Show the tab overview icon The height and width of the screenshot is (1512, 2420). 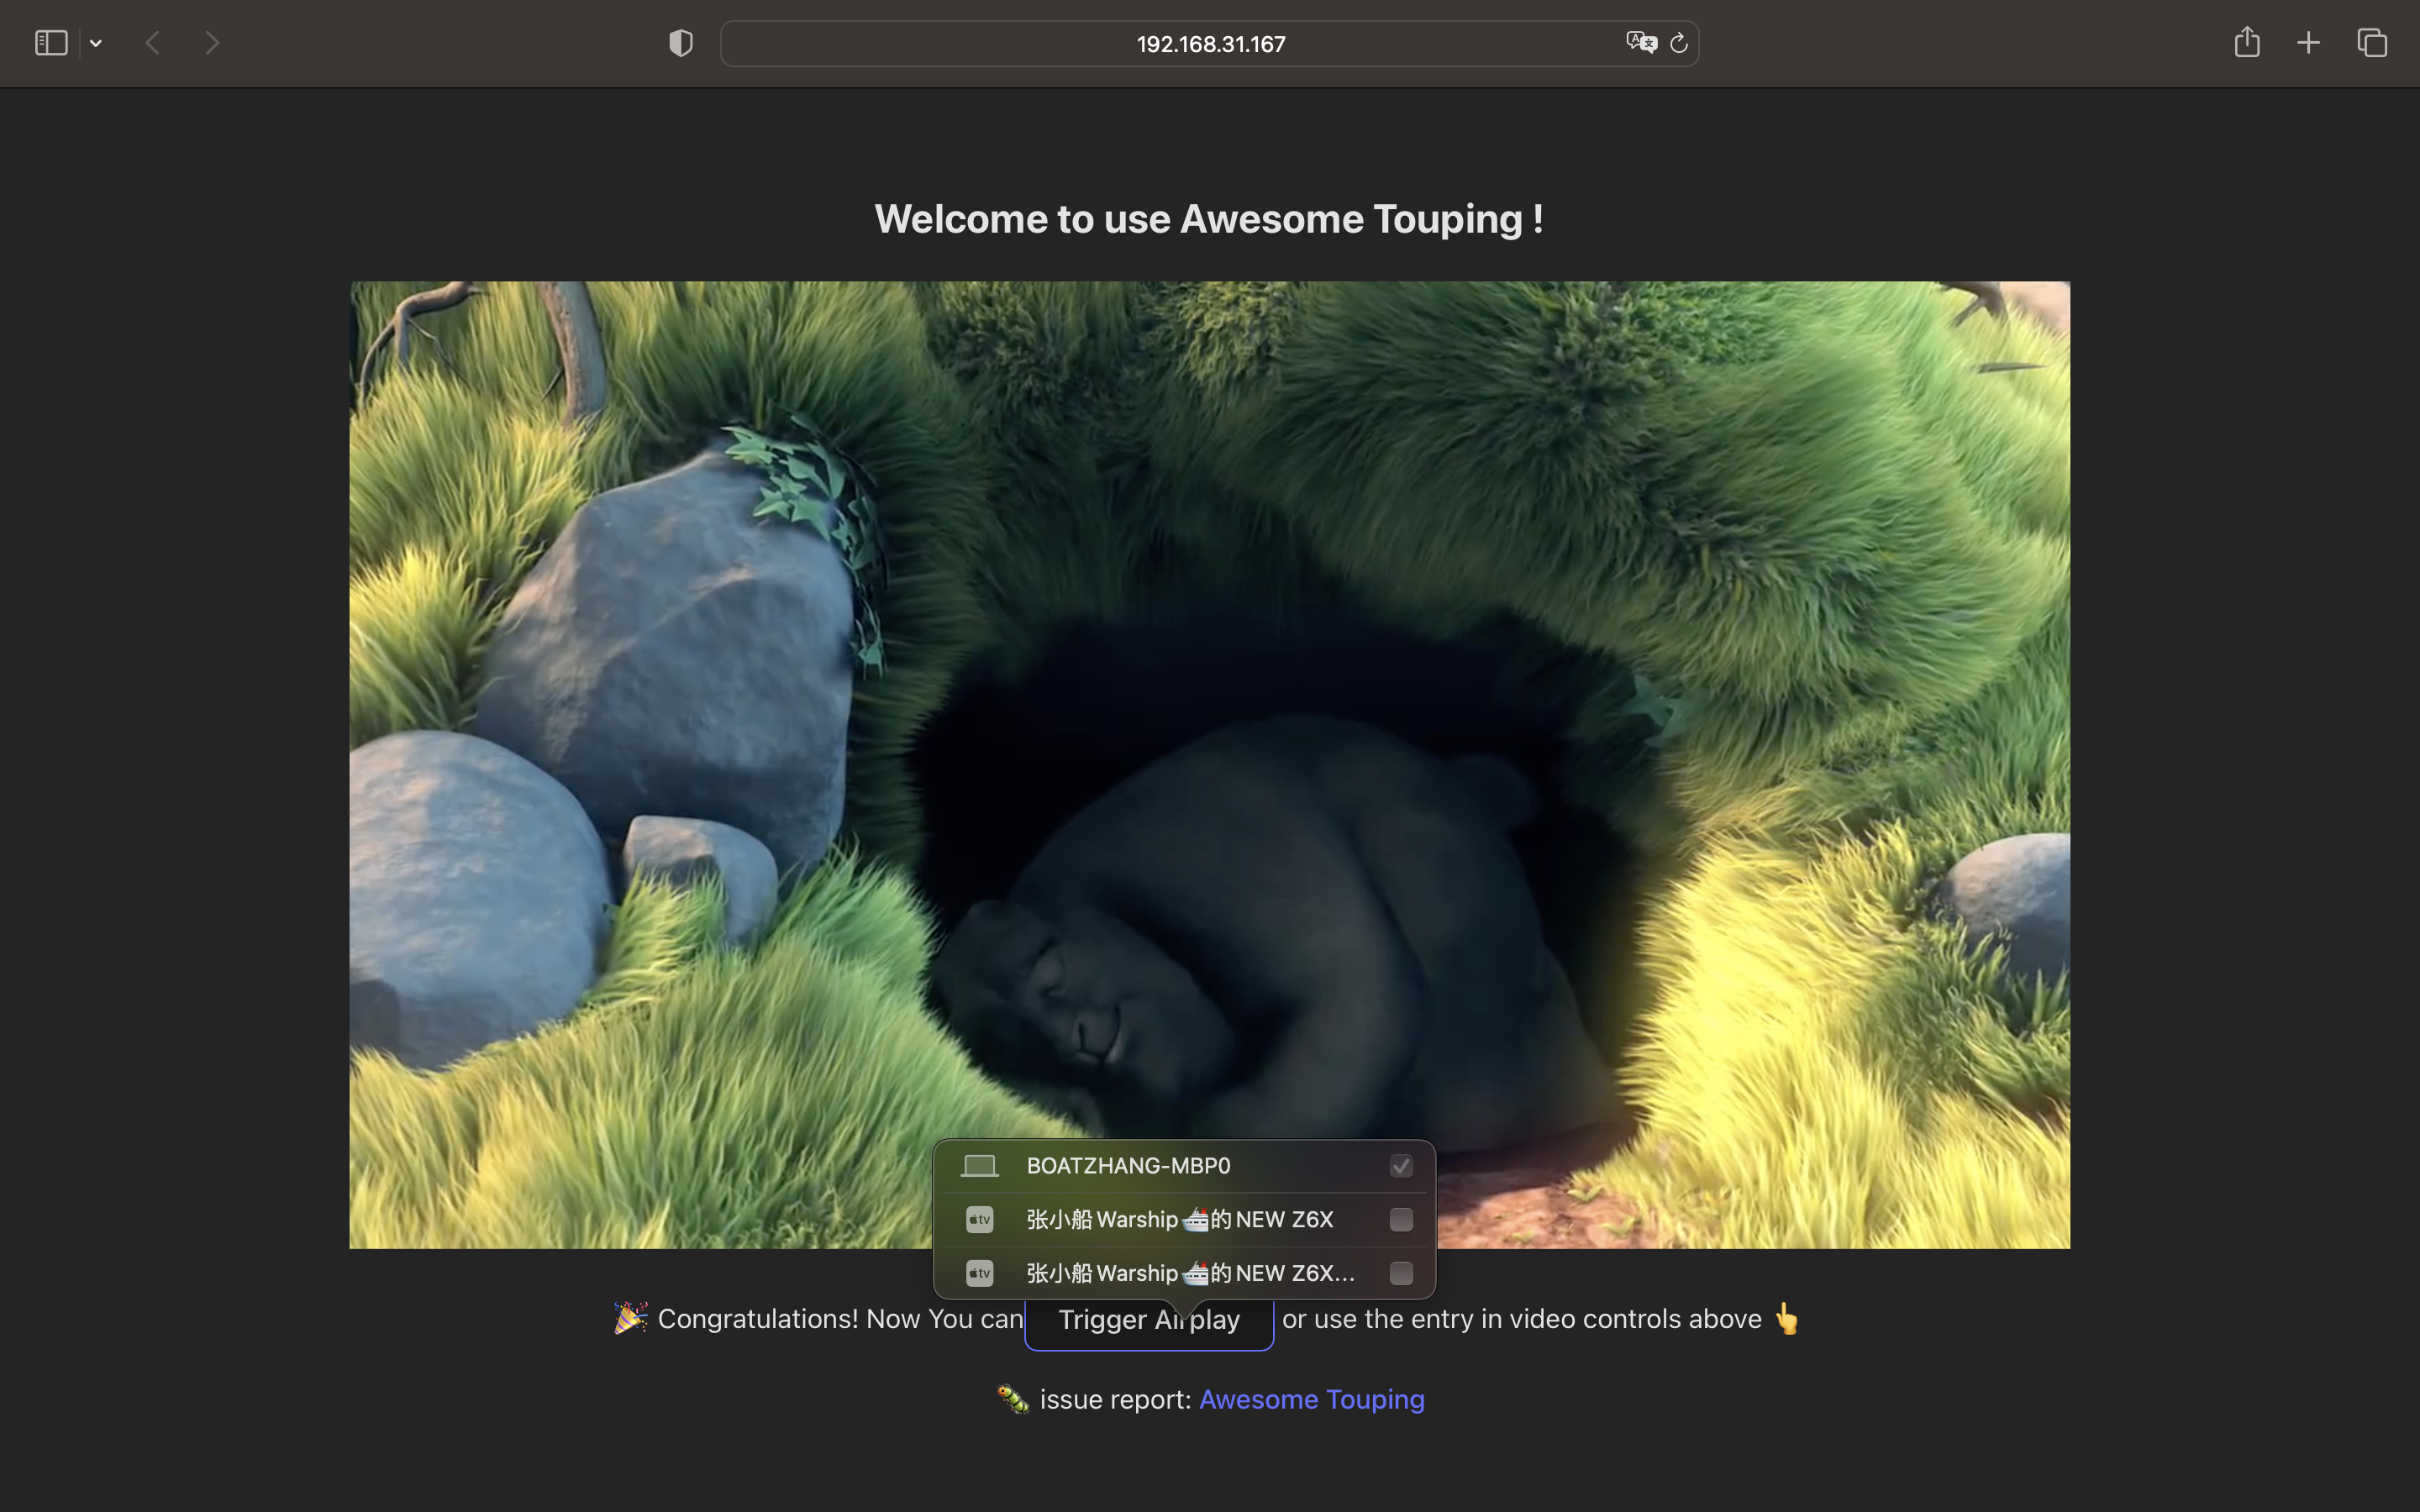click(x=2372, y=43)
